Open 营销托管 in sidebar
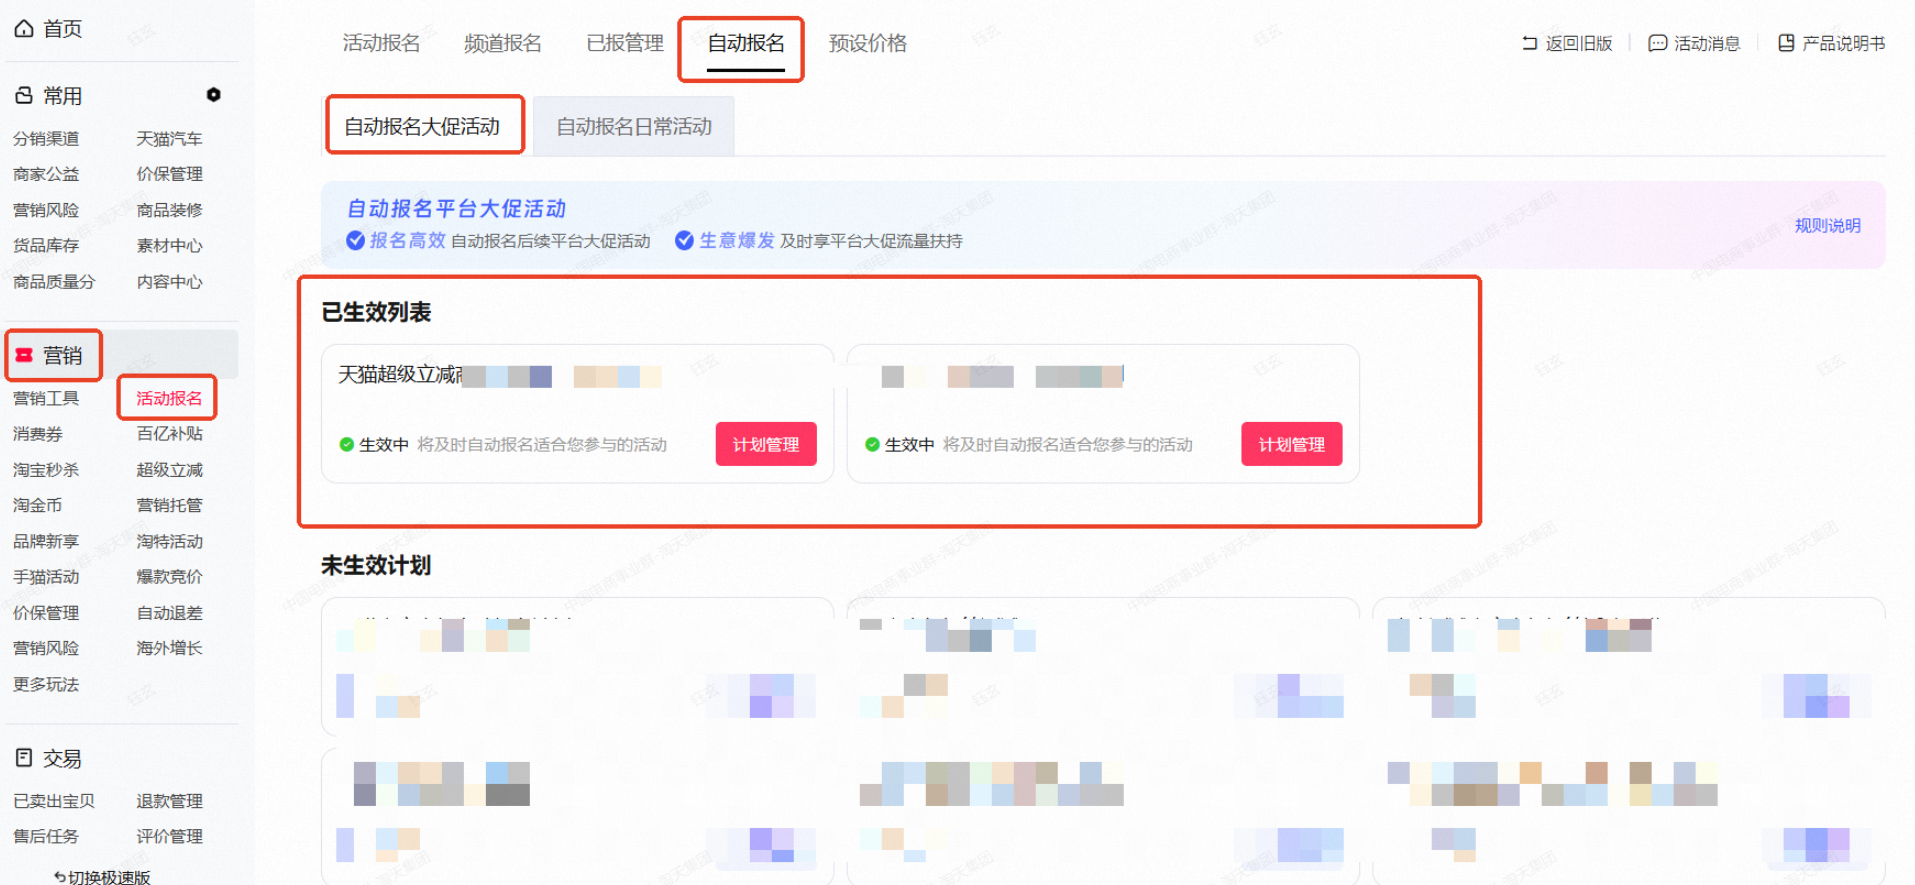 [169, 505]
